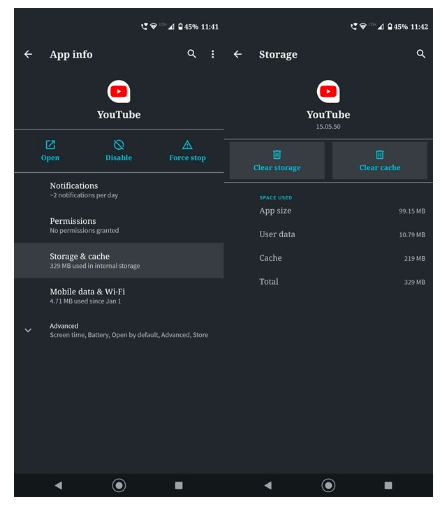This screenshot has height=508, width=445.
Task: Go back from the App info screen
Action: click(x=28, y=54)
